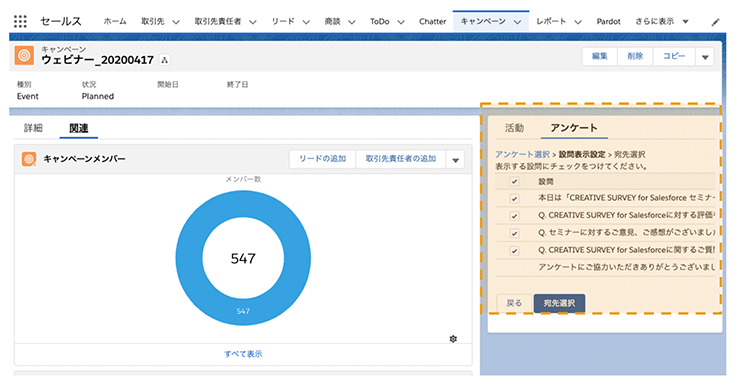Click リードの追加 button
This screenshot has width=740, height=390.
[x=322, y=159]
